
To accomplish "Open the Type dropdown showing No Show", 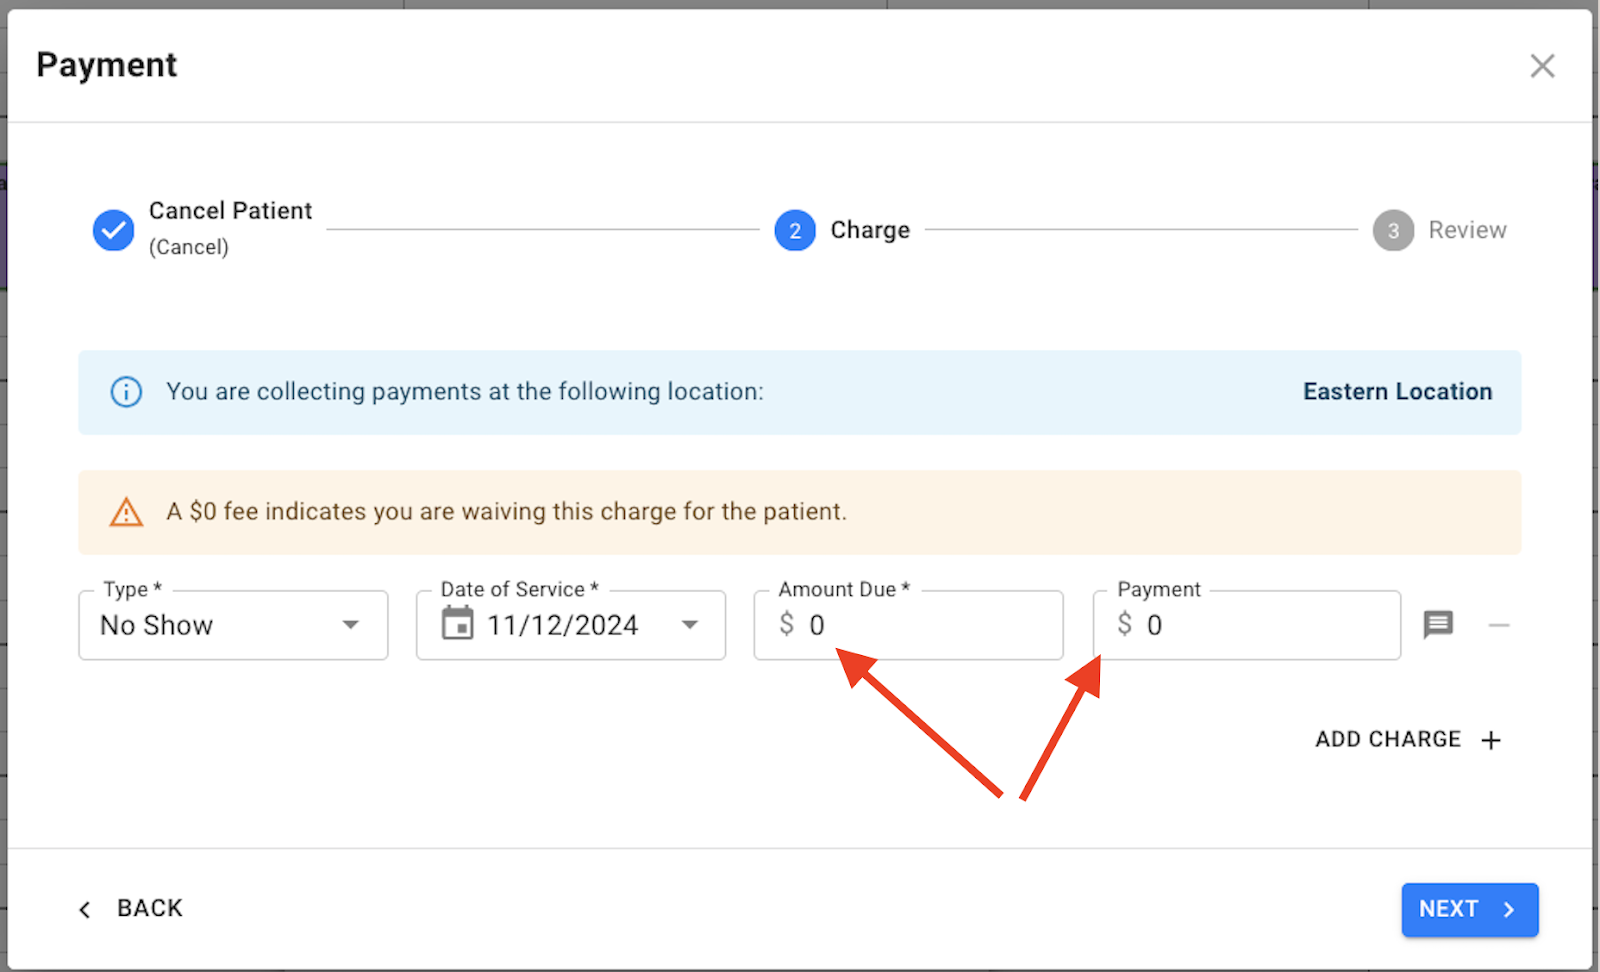I will coord(233,625).
